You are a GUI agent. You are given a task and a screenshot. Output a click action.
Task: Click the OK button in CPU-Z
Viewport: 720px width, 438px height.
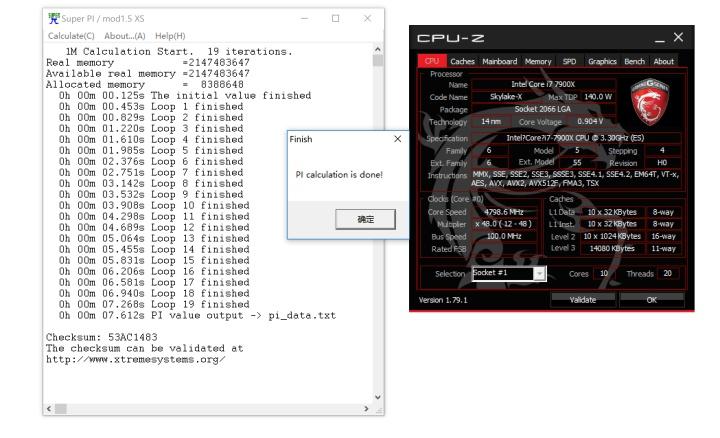pos(652,300)
